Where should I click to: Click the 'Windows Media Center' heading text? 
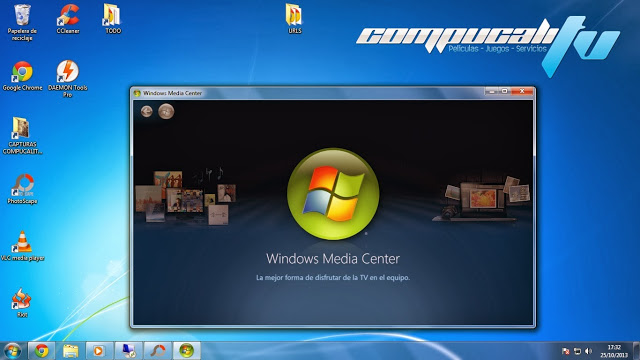coord(333,259)
